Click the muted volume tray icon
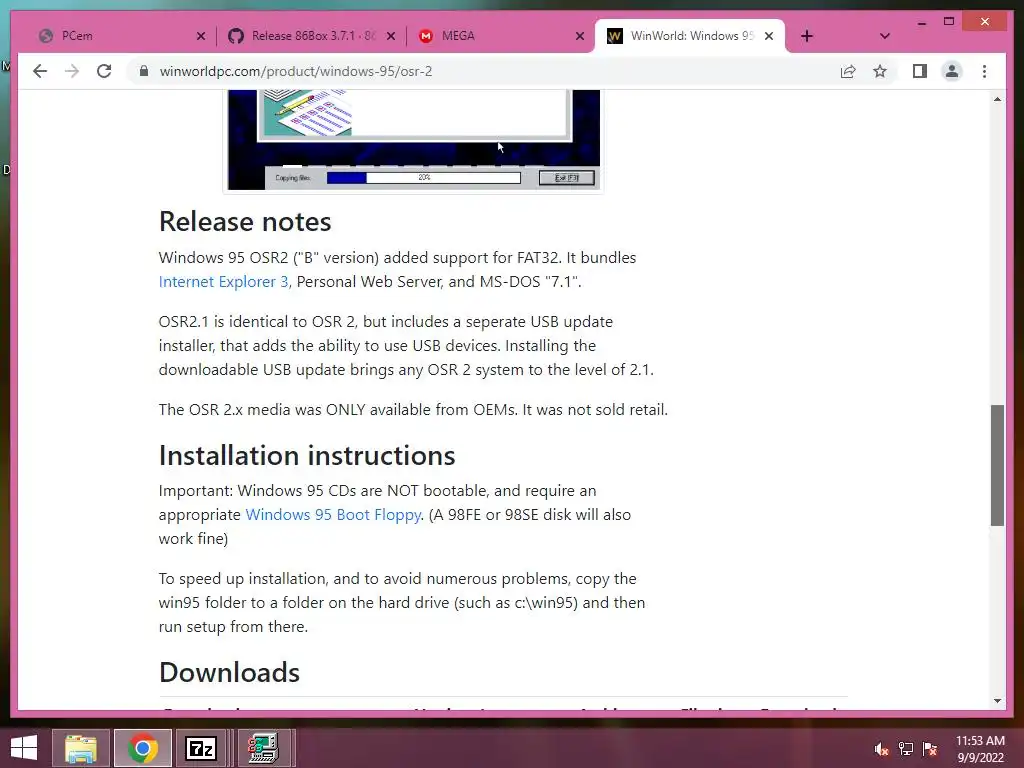1024x768 pixels. pos(882,749)
